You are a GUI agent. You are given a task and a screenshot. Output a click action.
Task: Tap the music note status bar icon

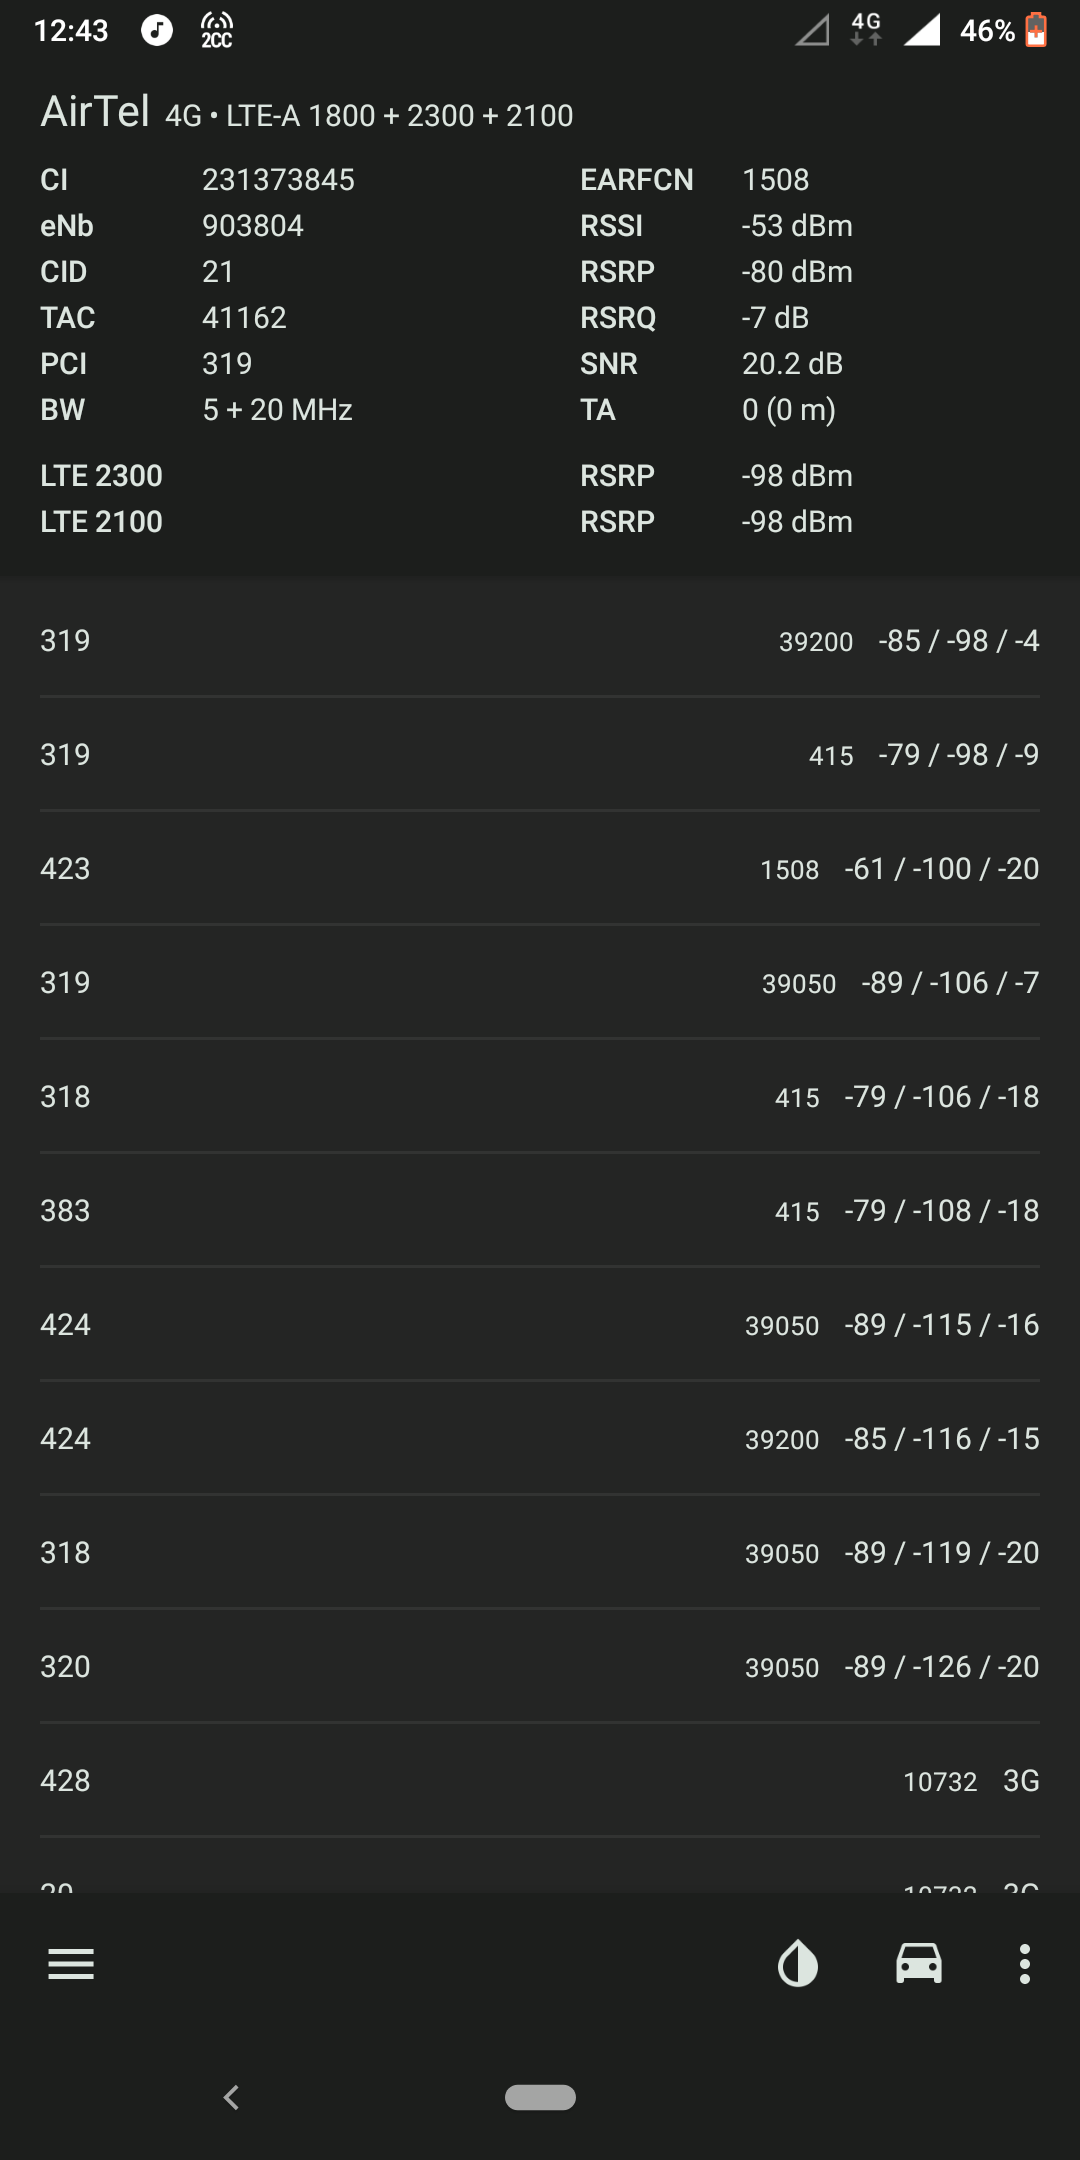click(x=156, y=31)
